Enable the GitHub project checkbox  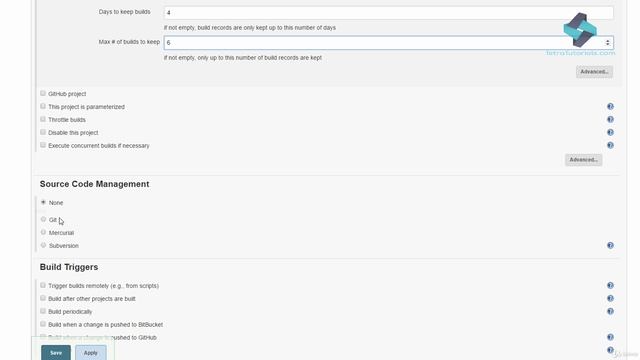point(43,93)
